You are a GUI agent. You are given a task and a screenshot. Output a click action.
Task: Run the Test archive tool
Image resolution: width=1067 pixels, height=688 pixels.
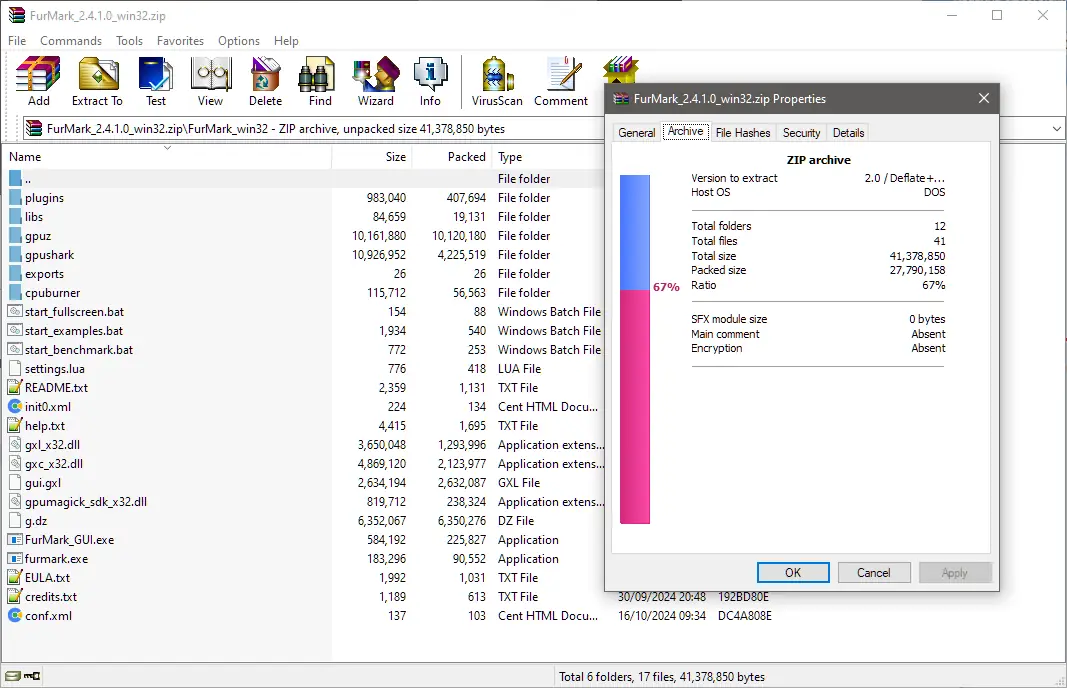(156, 82)
